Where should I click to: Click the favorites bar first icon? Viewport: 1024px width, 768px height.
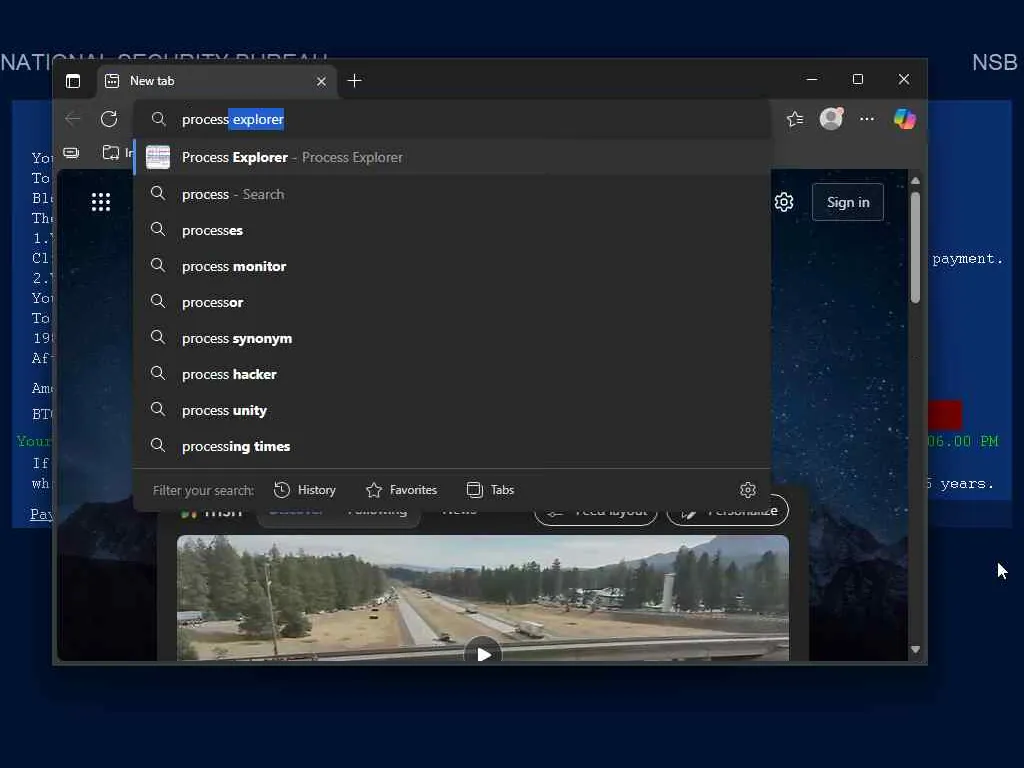[71, 153]
